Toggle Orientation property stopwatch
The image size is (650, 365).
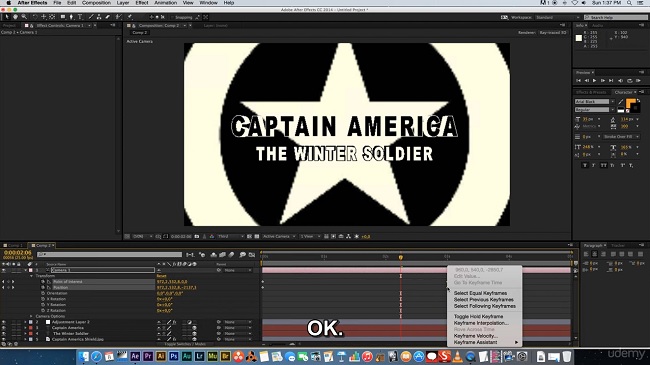pos(43,293)
